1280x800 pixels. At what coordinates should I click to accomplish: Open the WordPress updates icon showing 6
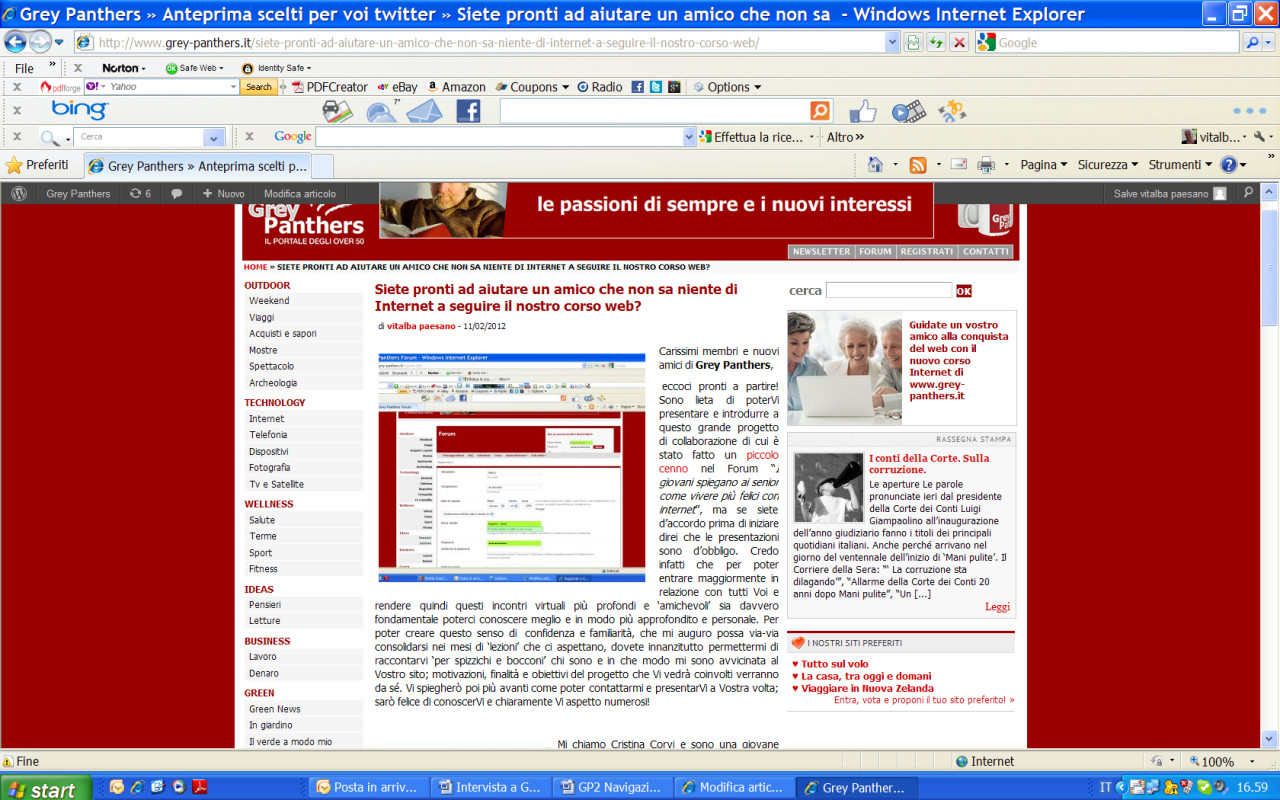click(140, 194)
